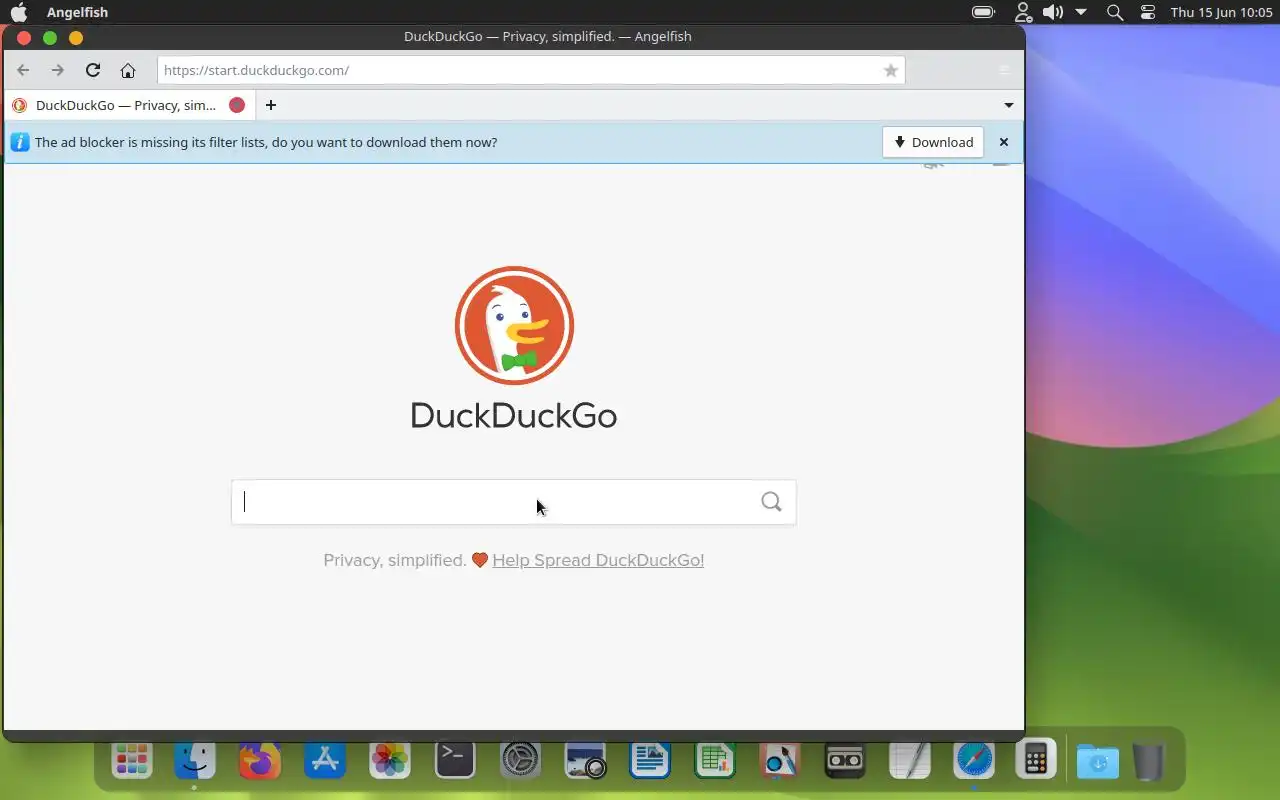Viewport: 1280px width, 800px height.
Task: Open the Trash in the dock
Action: [1149, 761]
